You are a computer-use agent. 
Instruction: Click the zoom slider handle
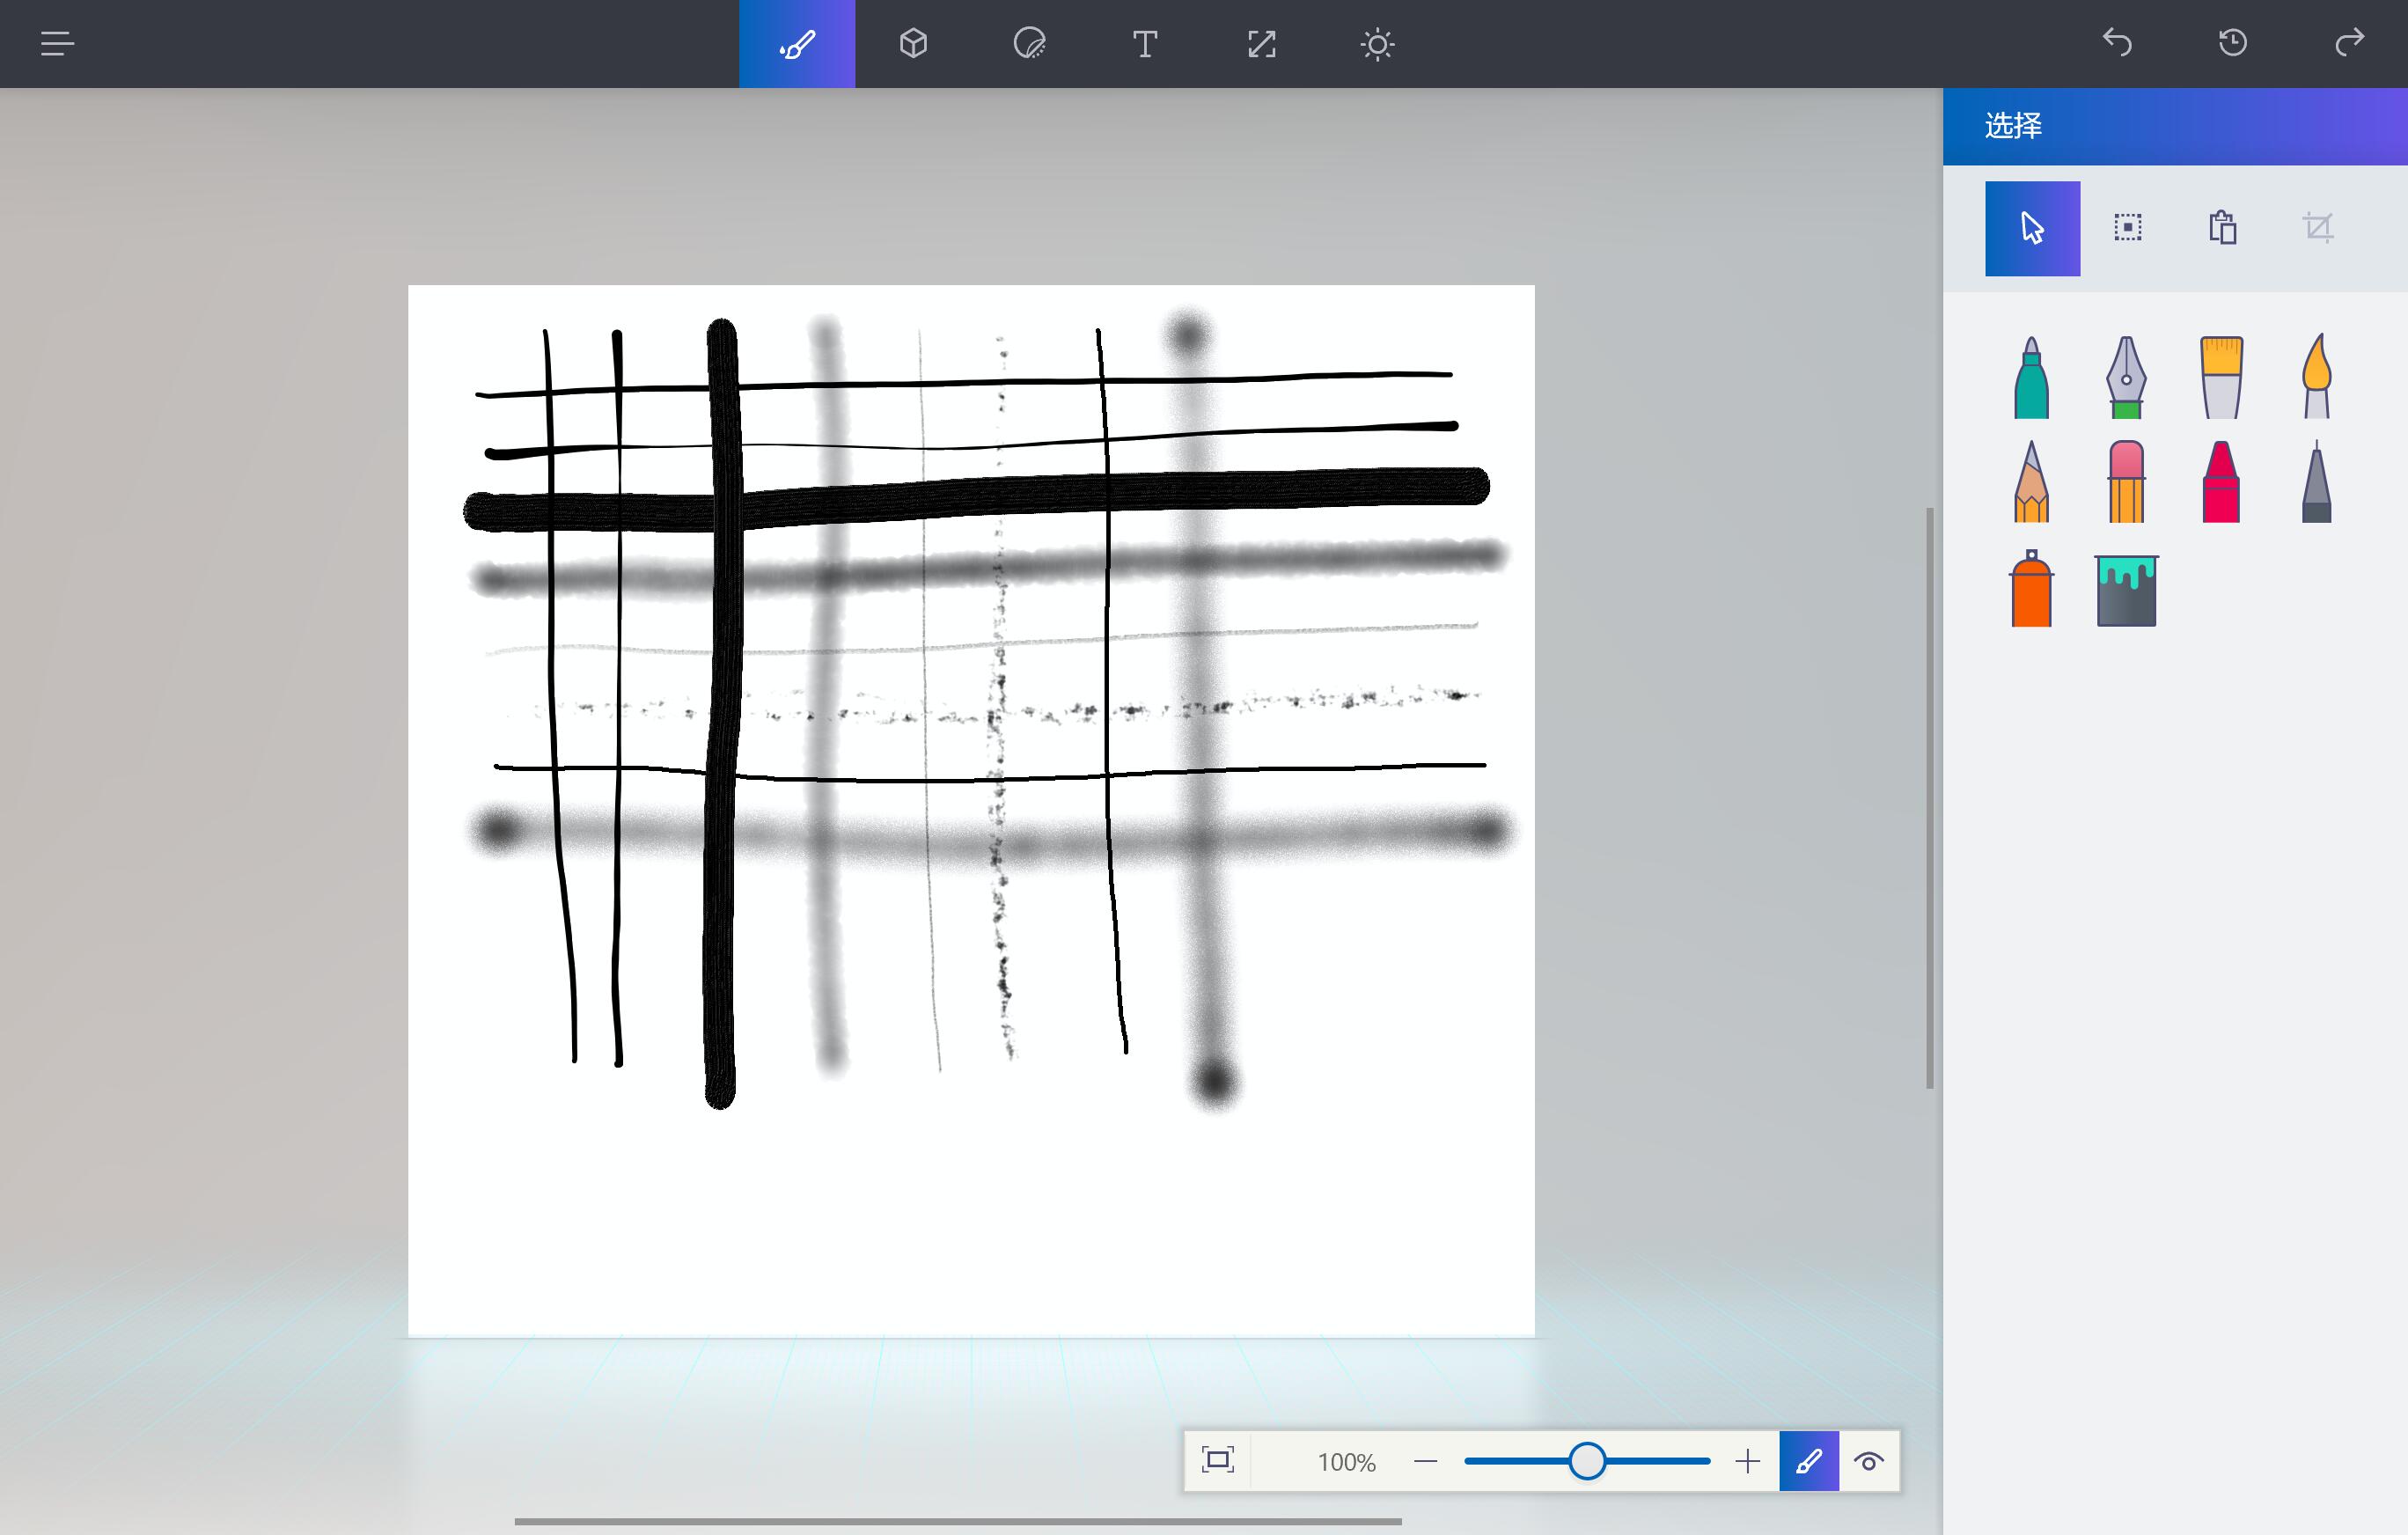point(1586,1461)
